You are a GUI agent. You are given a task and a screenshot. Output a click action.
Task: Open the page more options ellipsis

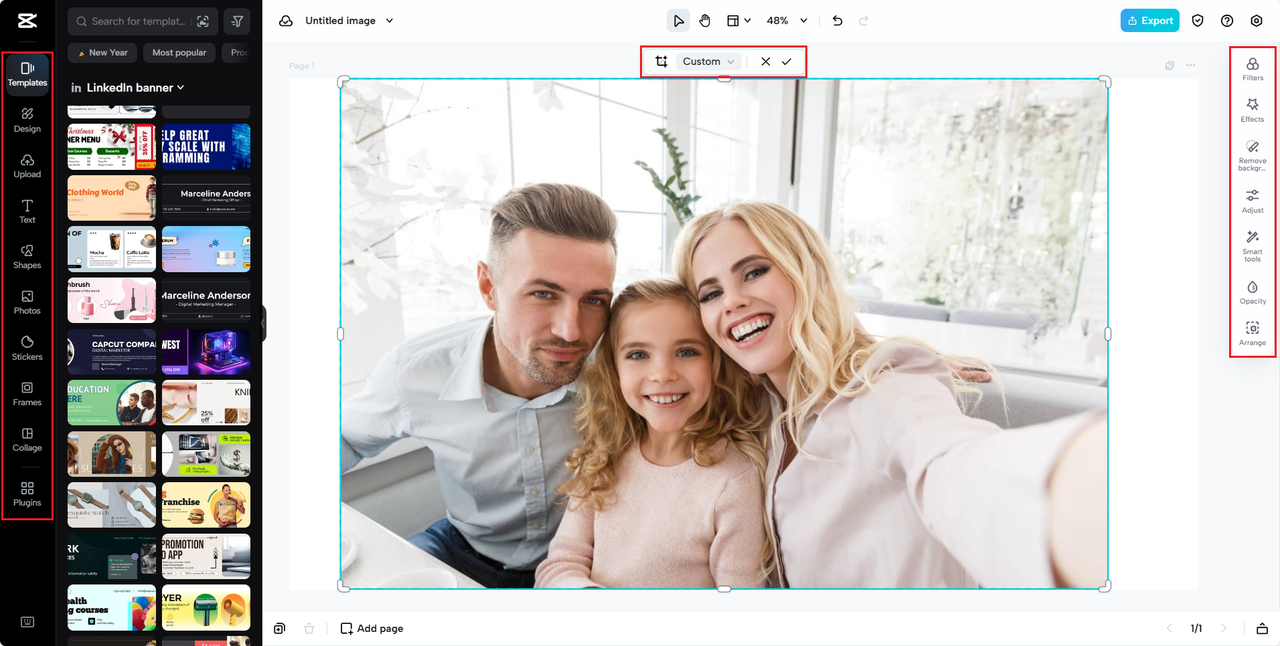(x=1191, y=66)
